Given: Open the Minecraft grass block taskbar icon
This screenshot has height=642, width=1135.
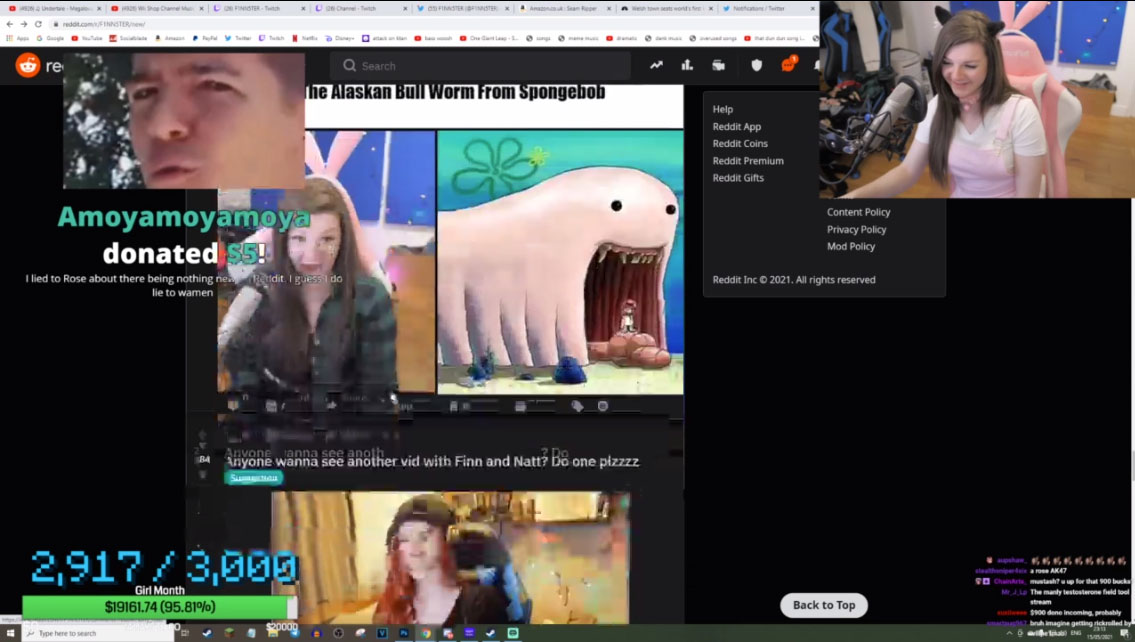Looking at the screenshot, I should point(229,633).
